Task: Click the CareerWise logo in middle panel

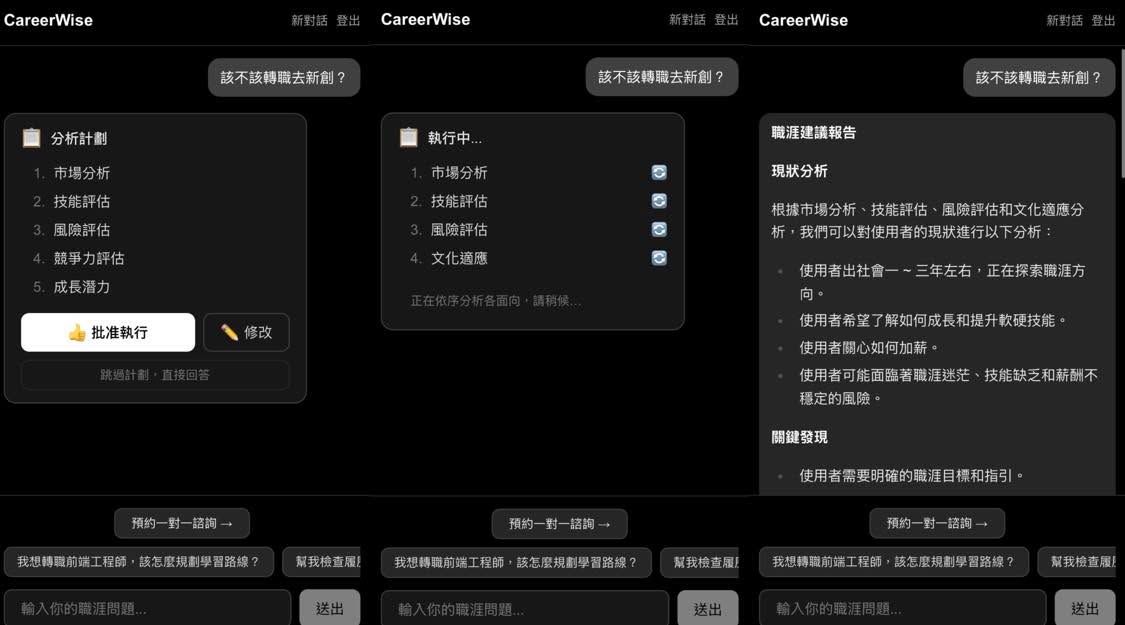Action: pos(425,19)
